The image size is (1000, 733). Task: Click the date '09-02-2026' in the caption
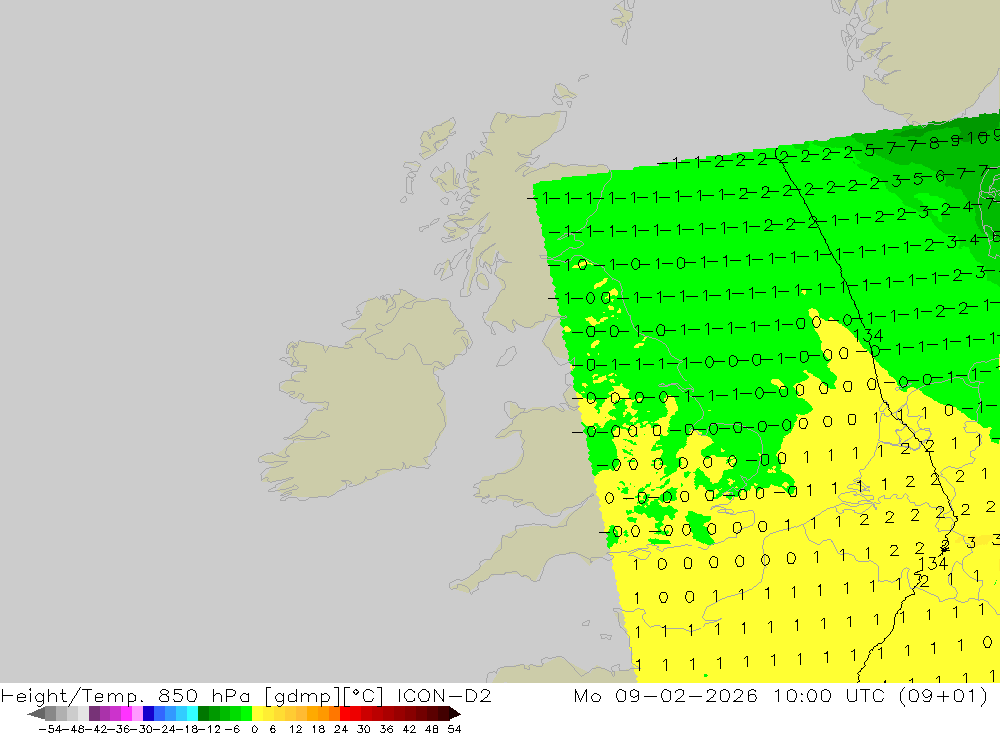coord(686,695)
